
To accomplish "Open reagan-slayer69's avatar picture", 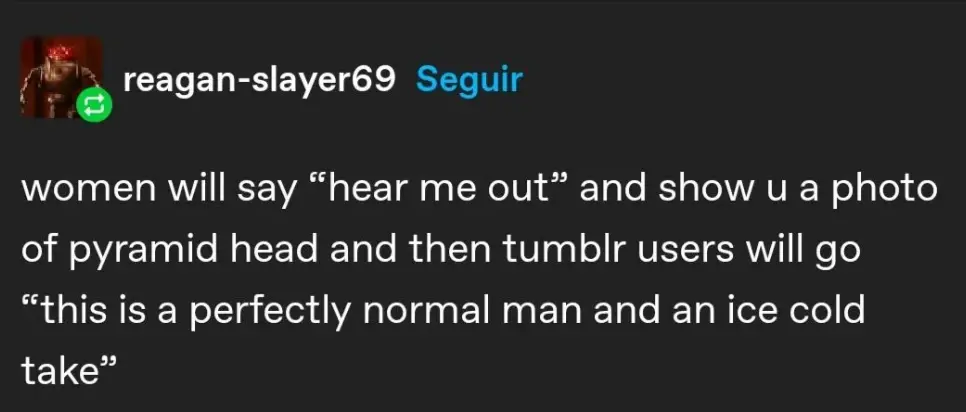I will tap(58, 75).
